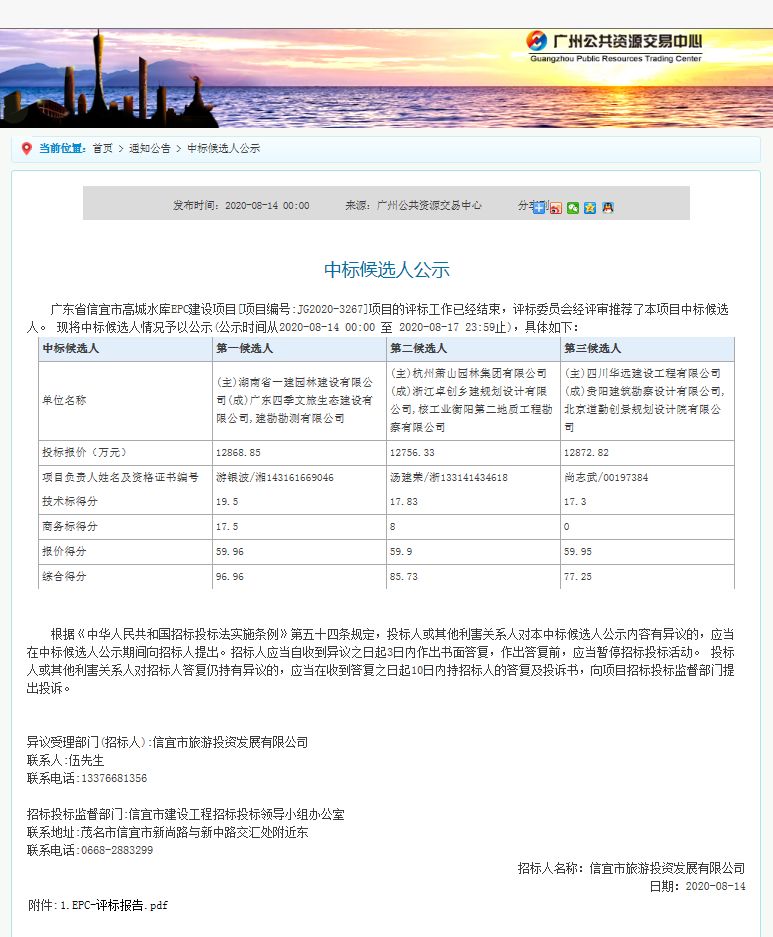The width and height of the screenshot is (773, 937).
Task: Share via WeChat green icon
Action: coord(573,207)
